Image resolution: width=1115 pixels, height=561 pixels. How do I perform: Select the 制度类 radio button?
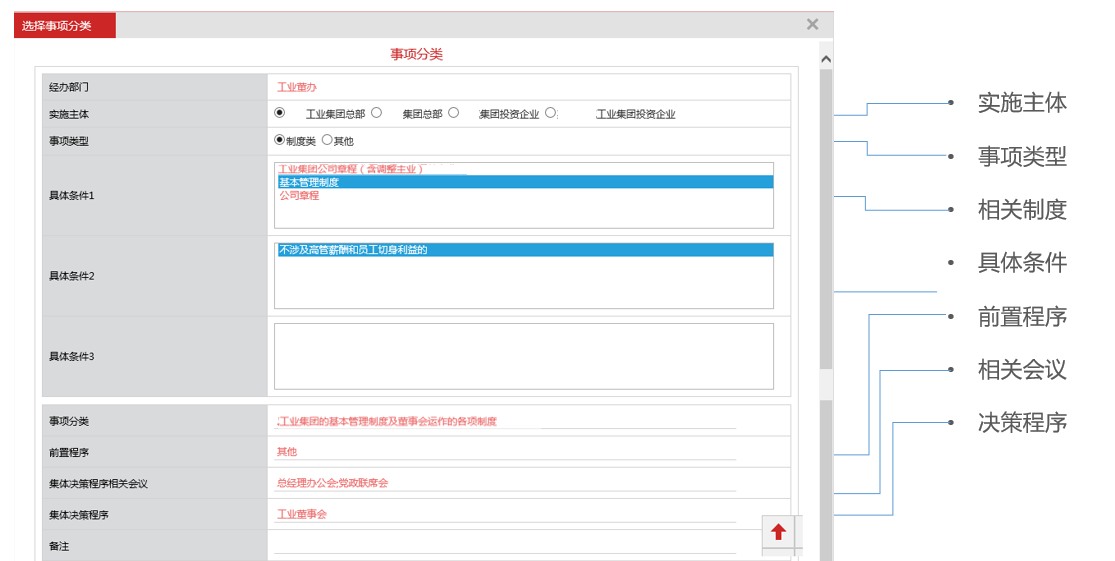point(280,140)
